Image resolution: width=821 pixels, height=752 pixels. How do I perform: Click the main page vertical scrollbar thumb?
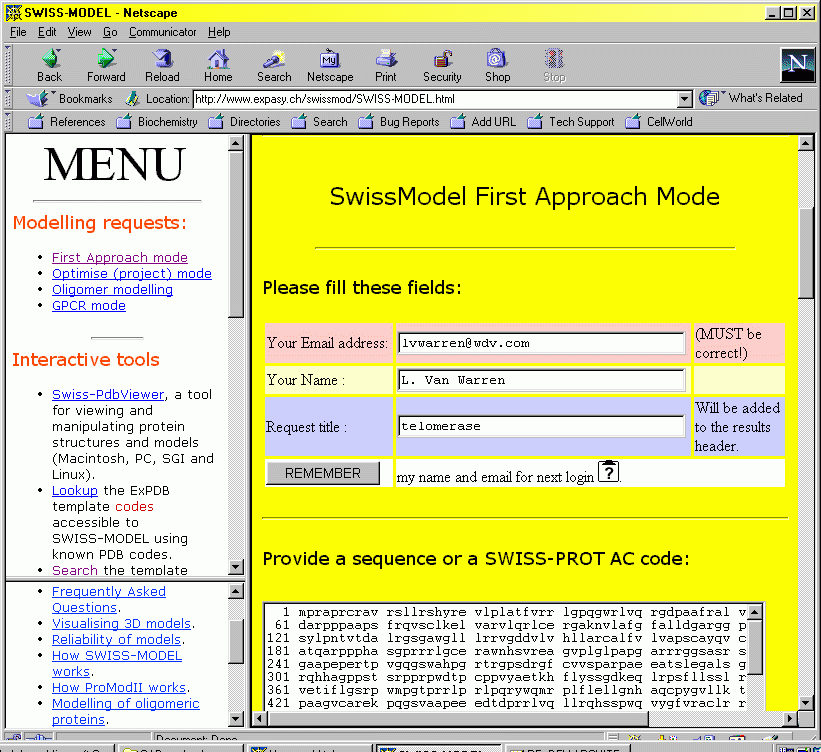tap(805, 252)
